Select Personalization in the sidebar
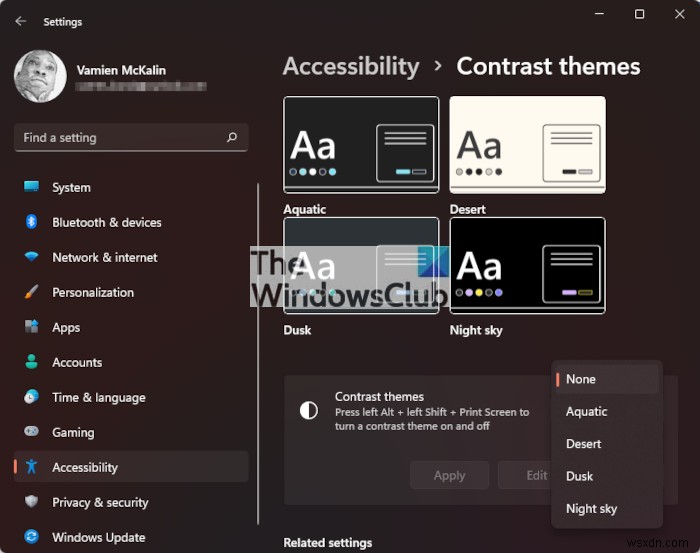Screen dimensions: 700x553 coord(131,292)
